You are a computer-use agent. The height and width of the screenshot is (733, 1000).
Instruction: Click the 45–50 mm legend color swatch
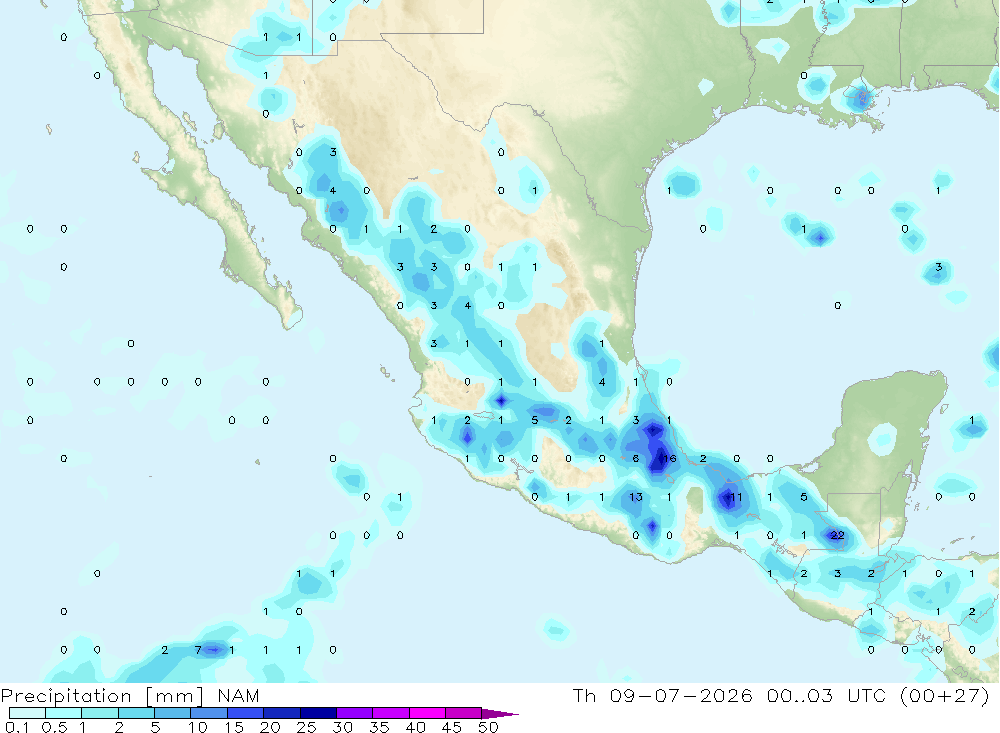tap(463, 713)
